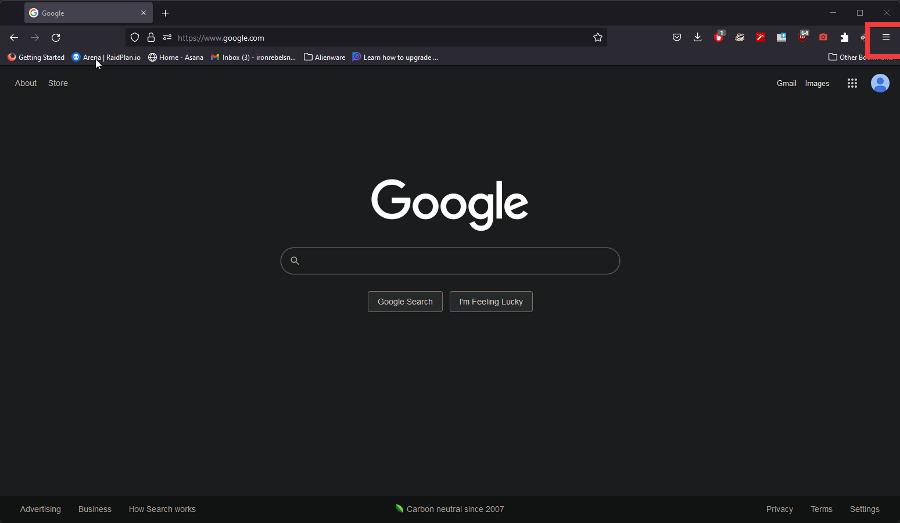Click the blue square extension icon
The image size is (900, 523).
tap(781, 37)
